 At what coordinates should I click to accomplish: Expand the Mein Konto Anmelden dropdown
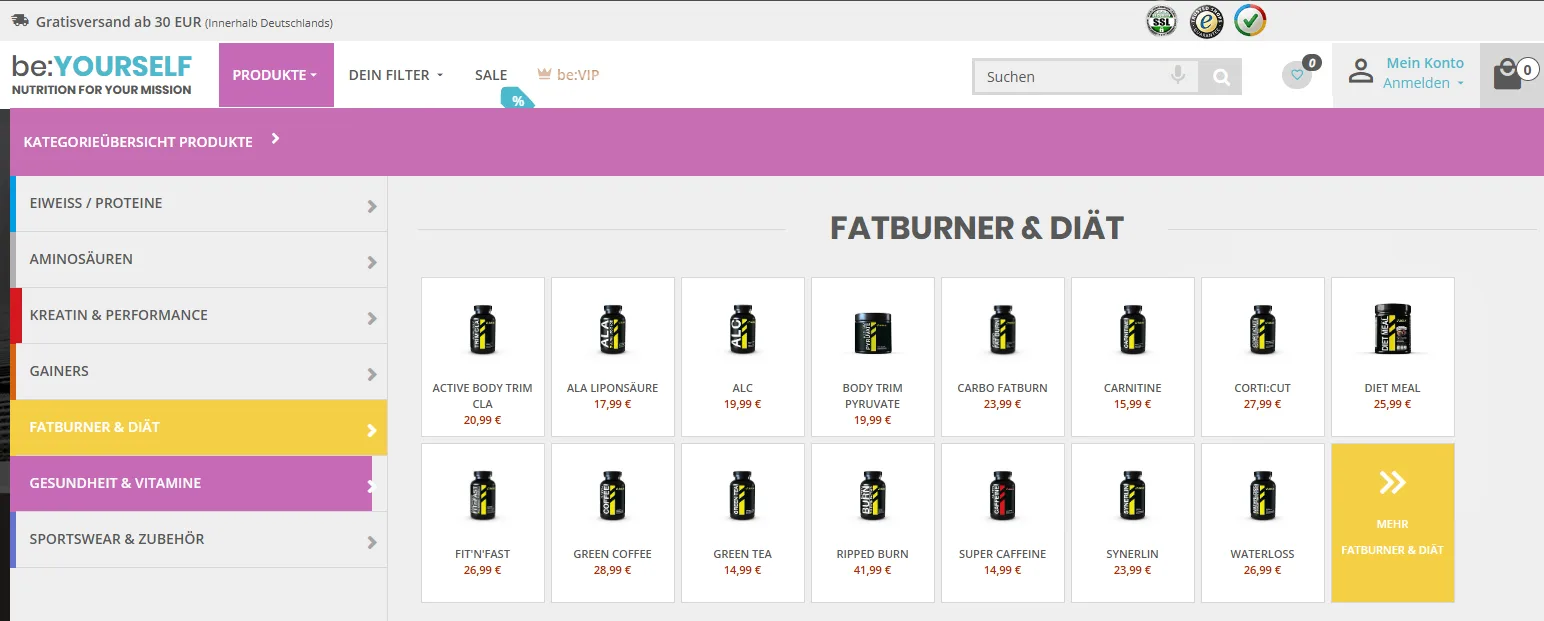[x=1424, y=83]
